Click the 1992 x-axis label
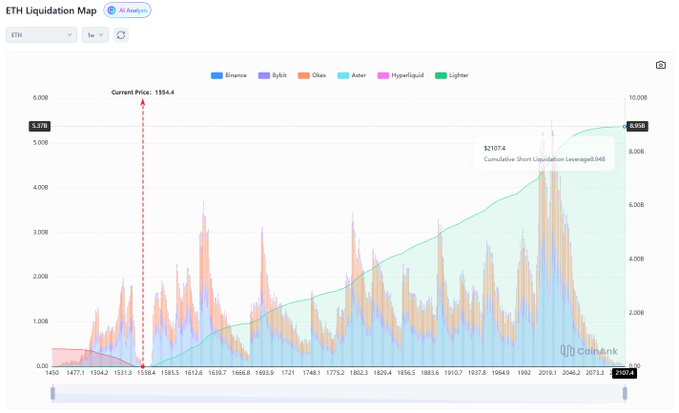The width and height of the screenshot is (679, 413). point(524,372)
